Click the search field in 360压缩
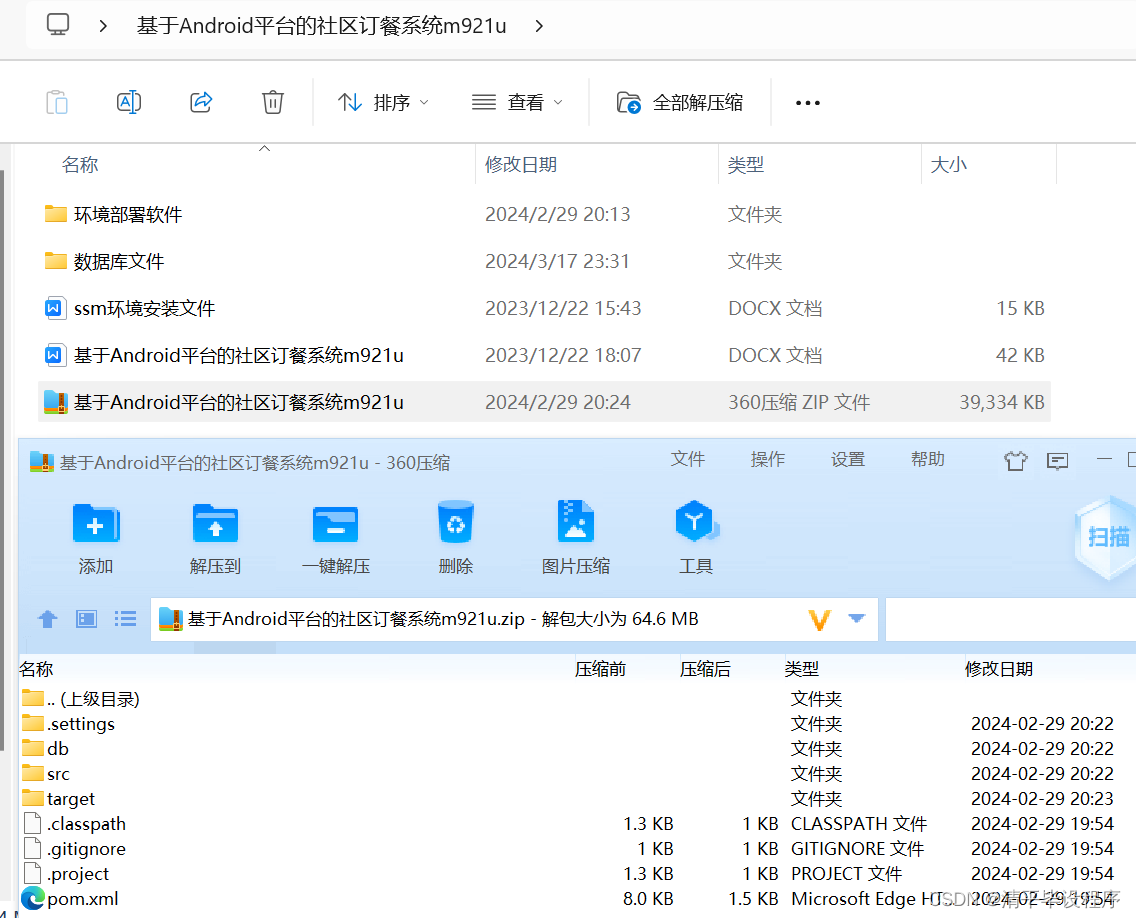1136x918 pixels. click(x=1011, y=619)
